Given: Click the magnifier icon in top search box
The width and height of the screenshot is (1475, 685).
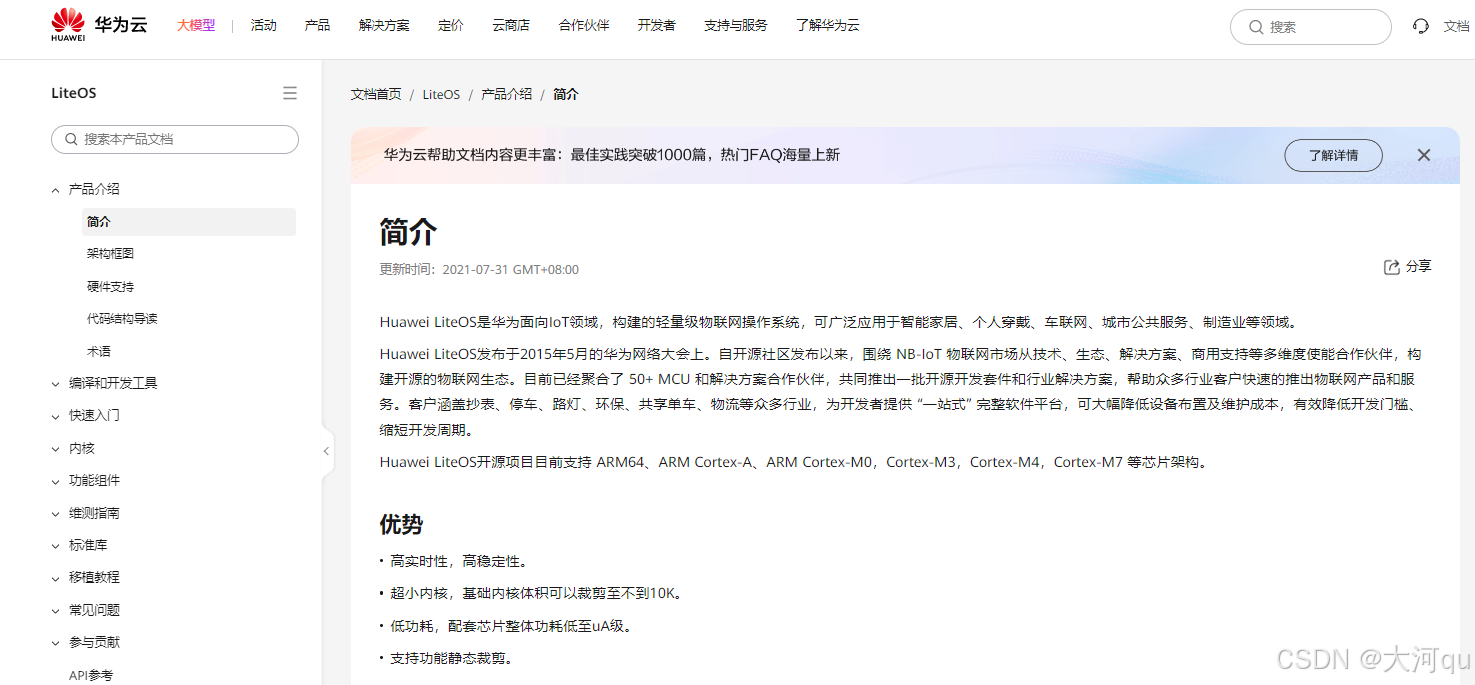Looking at the screenshot, I should tap(1256, 27).
